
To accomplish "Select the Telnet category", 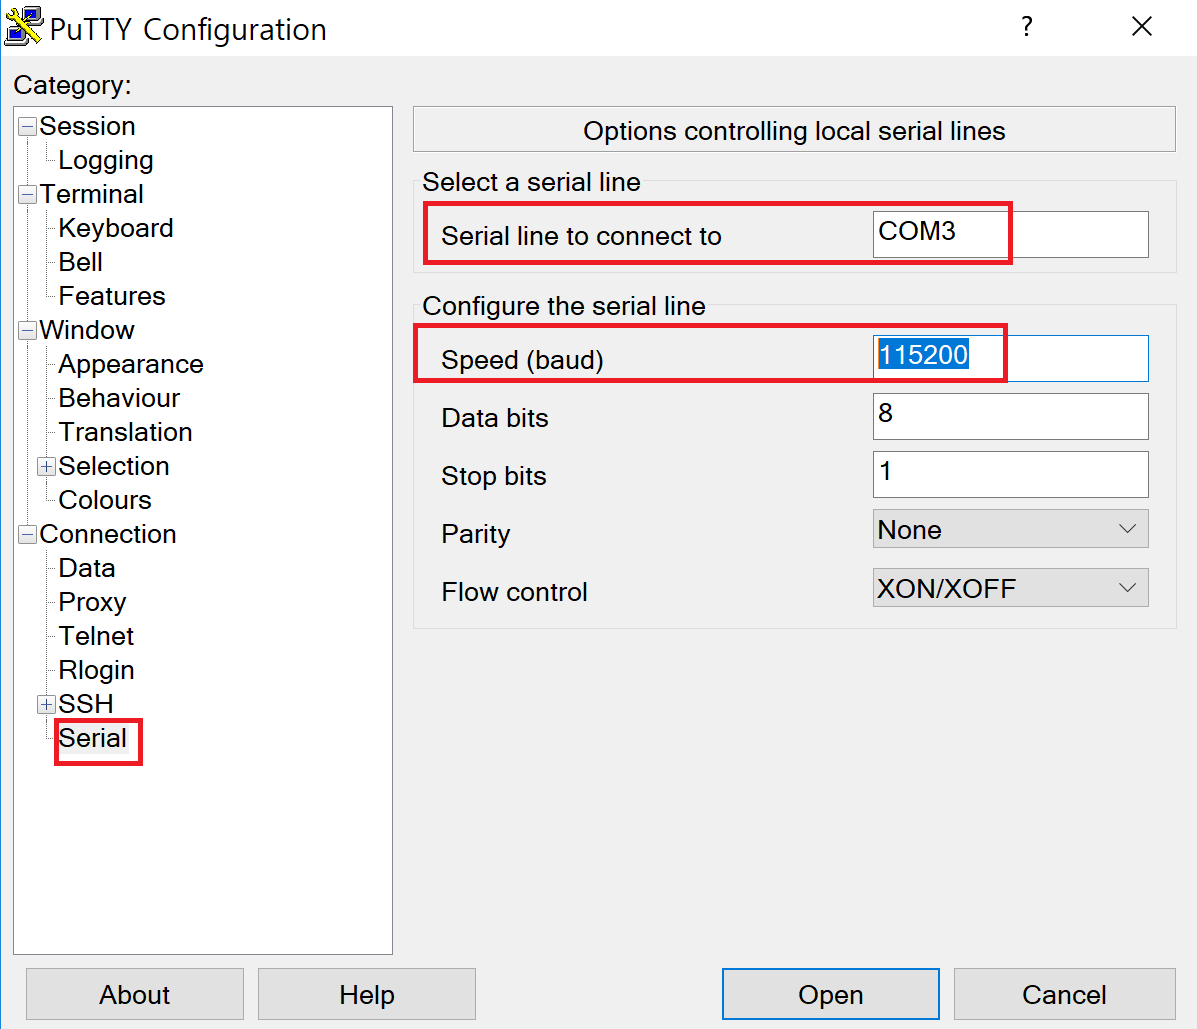I will [96, 636].
